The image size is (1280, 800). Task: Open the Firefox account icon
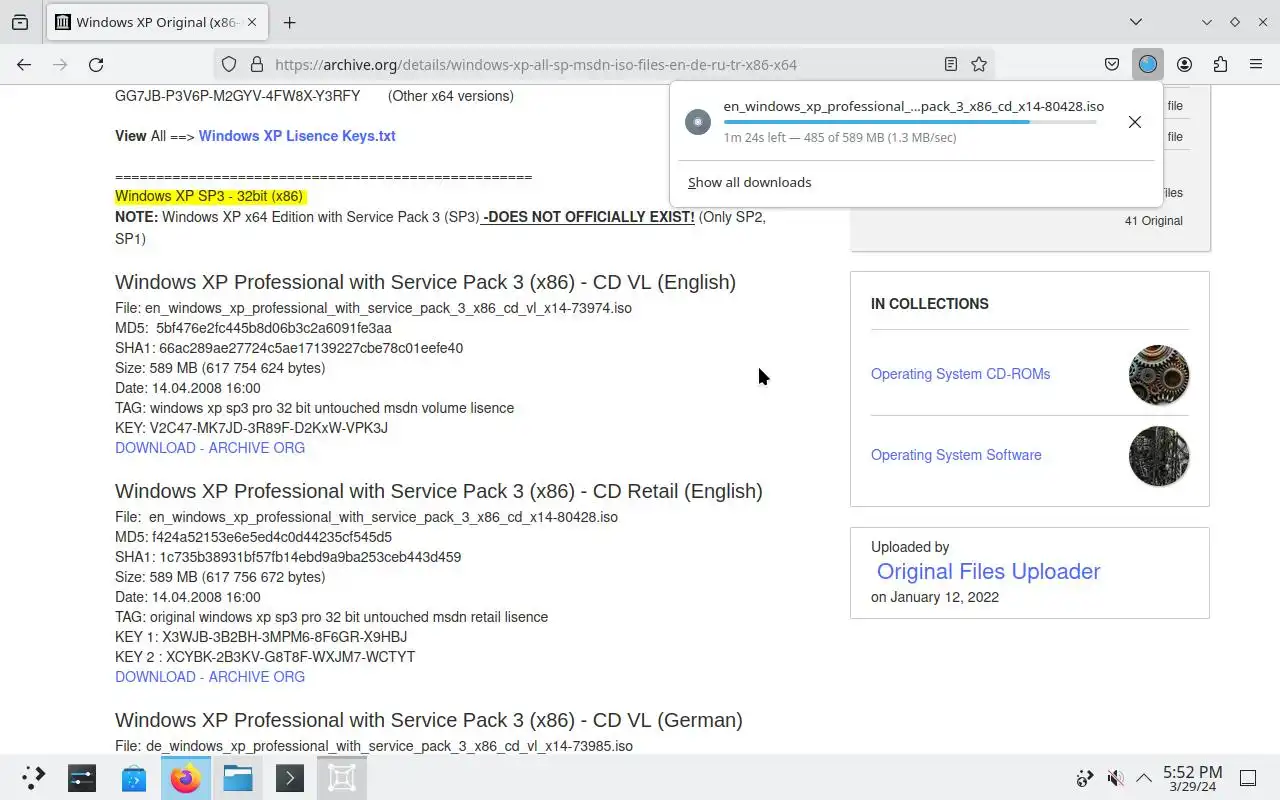[1184, 64]
